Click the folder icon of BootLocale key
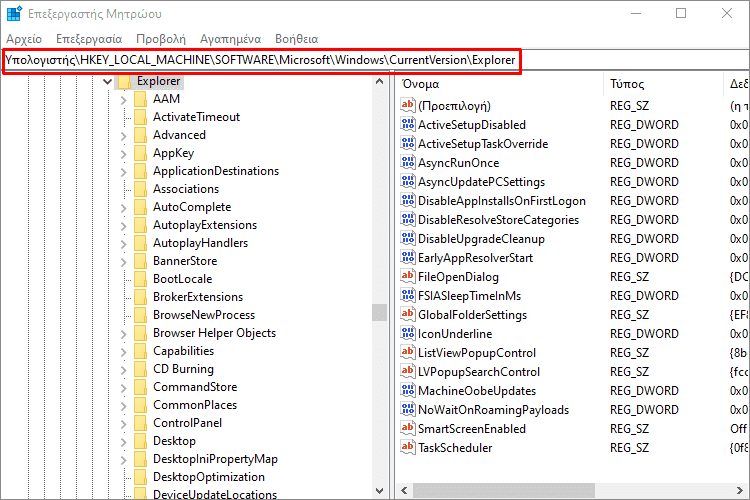Image resolution: width=750 pixels, height=500 pixels. 141,279
